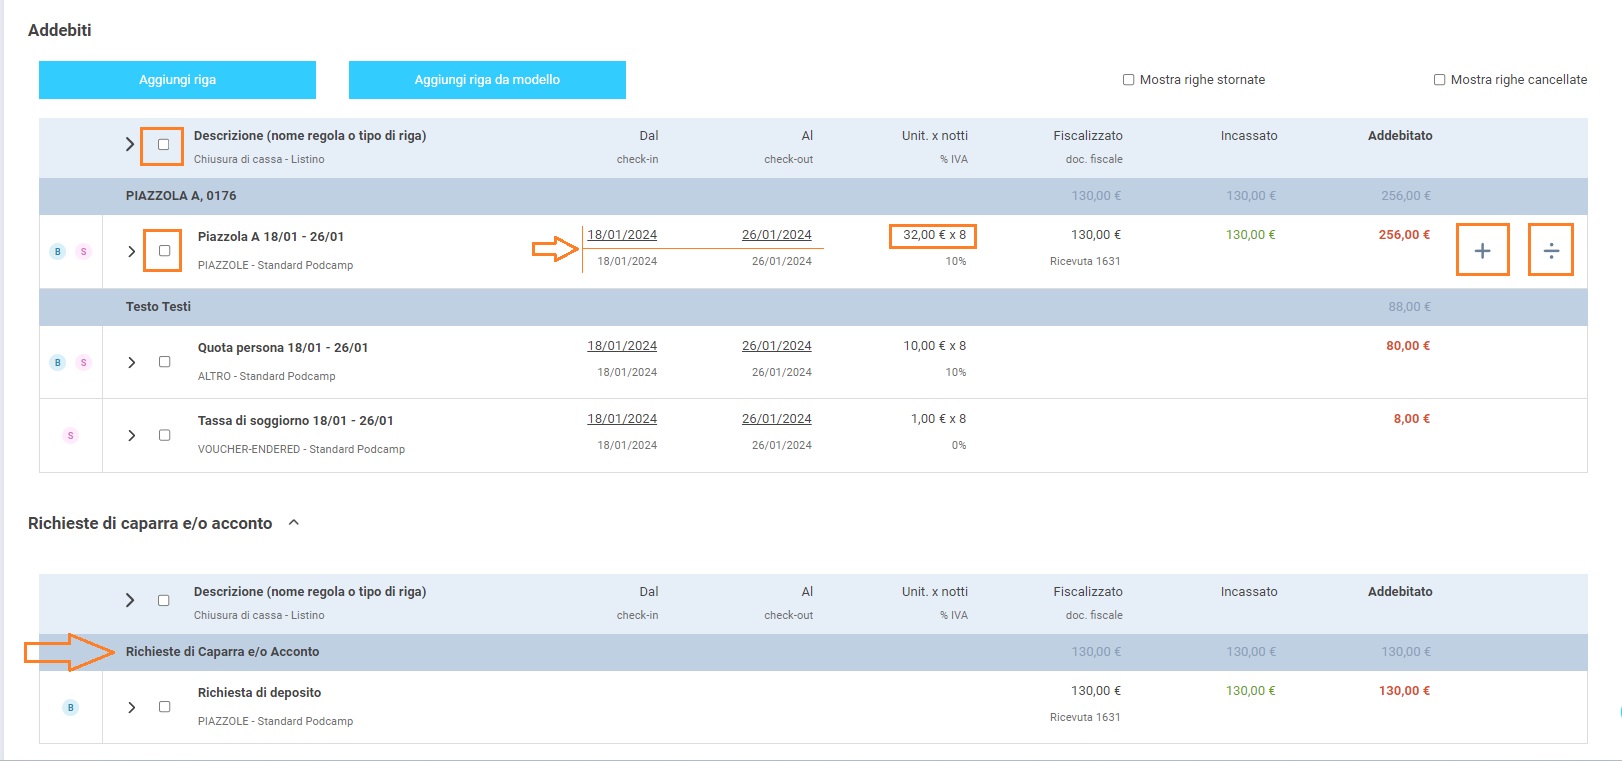Click the blue B badge on Richiesta di deposito row
The image size is (1622, 761).
click(70, 708)
